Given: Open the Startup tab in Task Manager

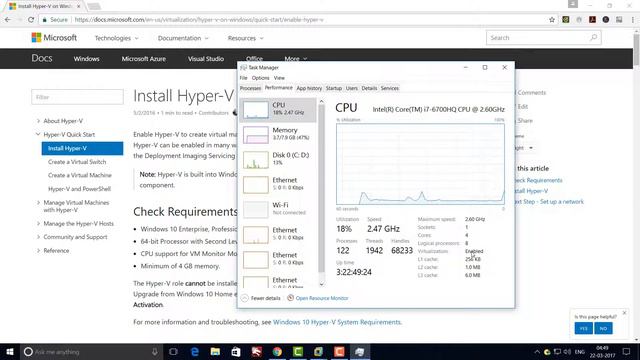Looking at the screenshot, I should click(333, 88).
